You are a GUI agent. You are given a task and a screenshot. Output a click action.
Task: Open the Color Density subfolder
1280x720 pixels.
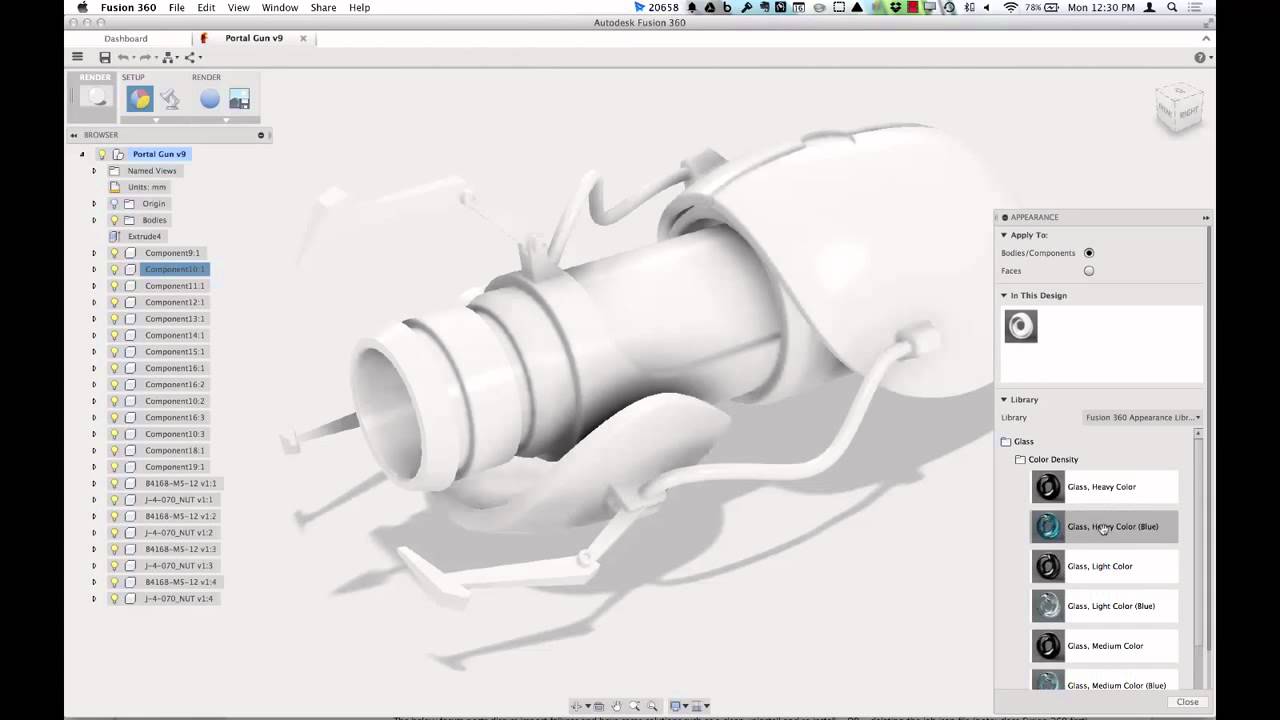click(1046, 459)
